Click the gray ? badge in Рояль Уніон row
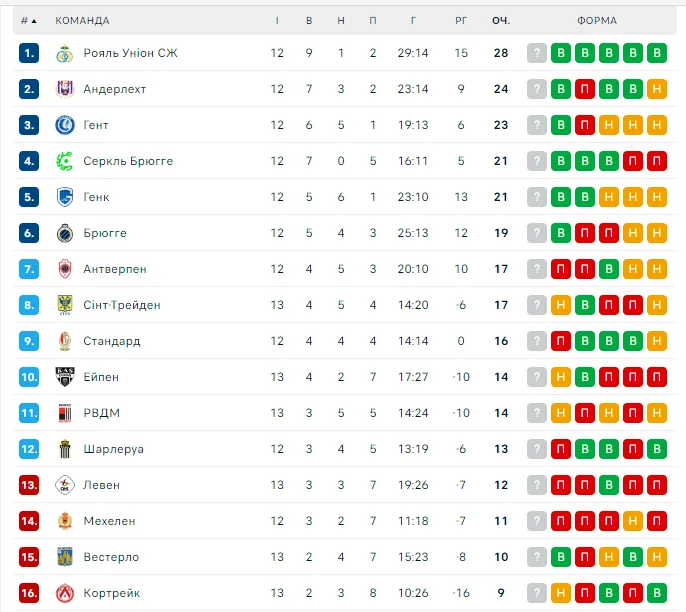 tap(537, 53)
